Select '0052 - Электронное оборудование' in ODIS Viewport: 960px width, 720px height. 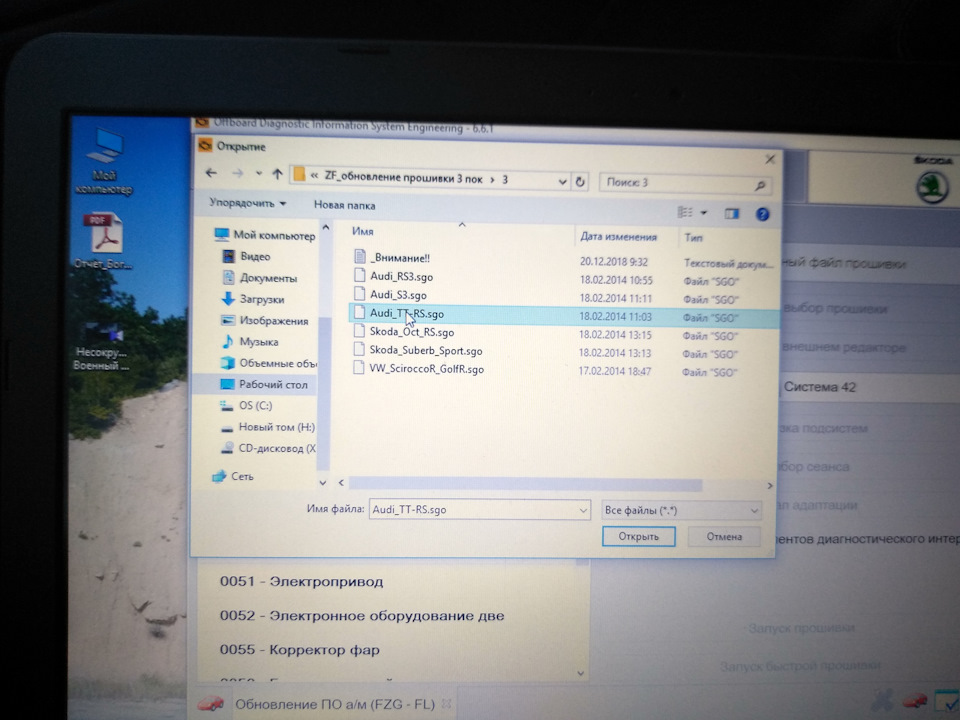(362, 616)
